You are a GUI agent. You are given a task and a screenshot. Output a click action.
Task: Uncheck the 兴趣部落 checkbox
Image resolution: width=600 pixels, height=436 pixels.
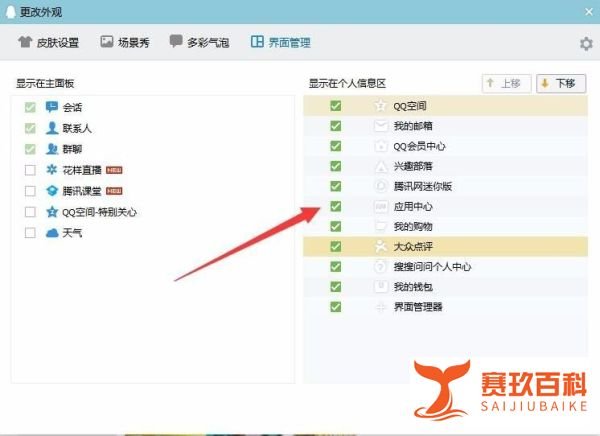(x=336, y=166)
